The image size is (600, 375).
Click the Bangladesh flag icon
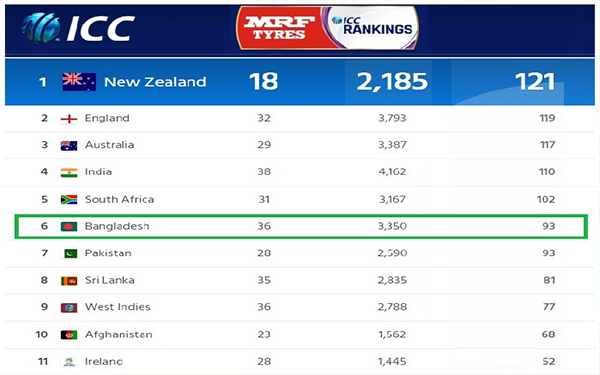point(69,227)
